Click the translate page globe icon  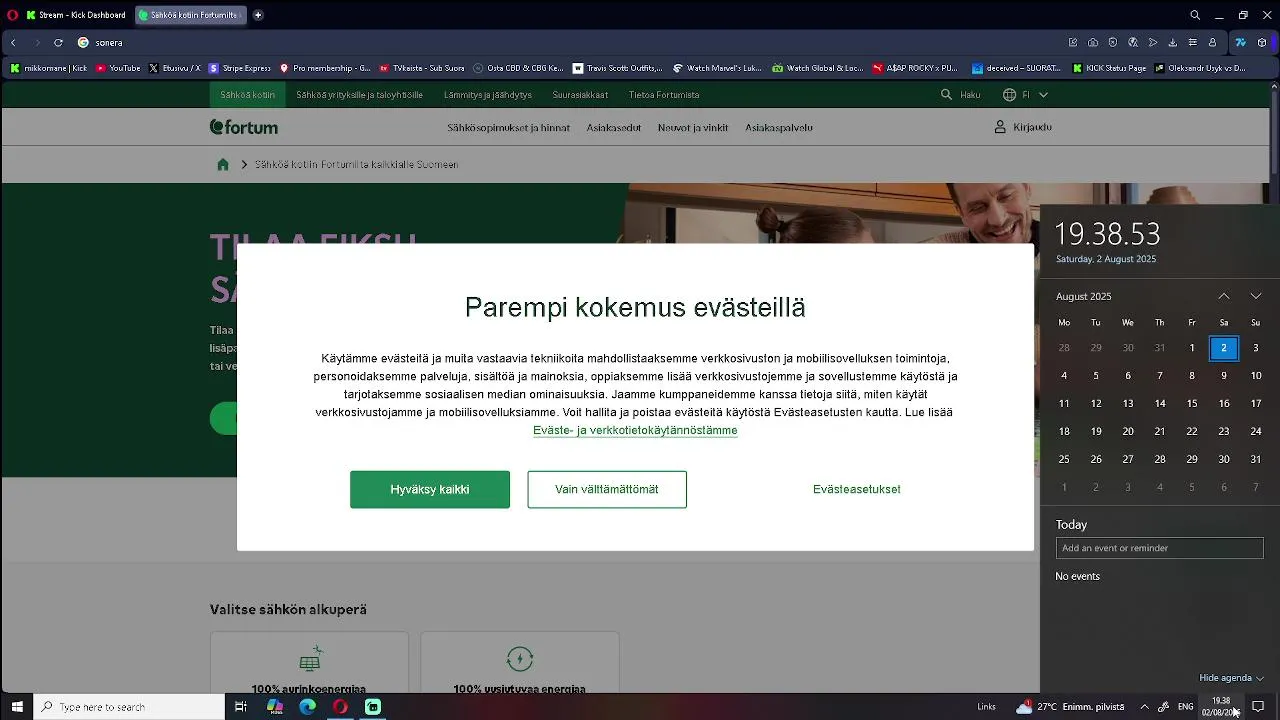pos(1133,43)
